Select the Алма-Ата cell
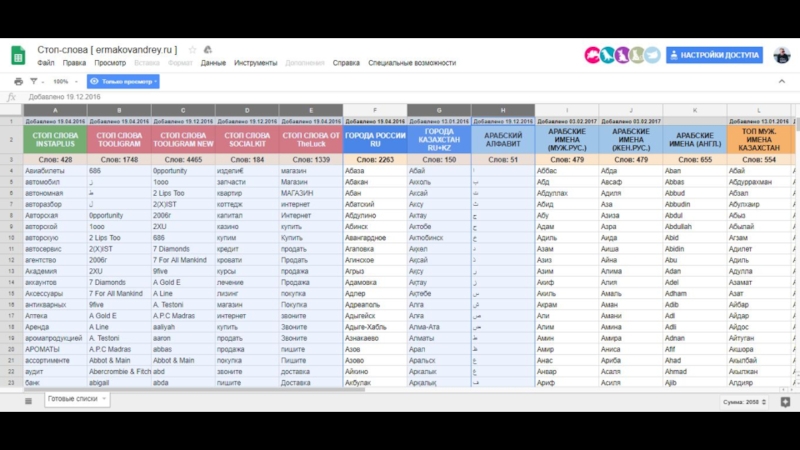Viewport: 800px width, 450px height. (x=439, y=327)
